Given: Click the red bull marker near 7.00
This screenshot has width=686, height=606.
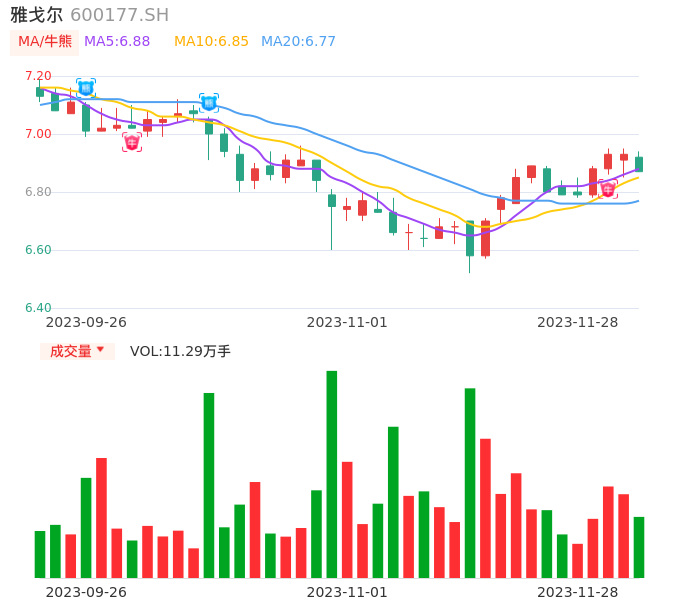Looking at the screenshot, I should pyautogui.click(x=132, y=143).
